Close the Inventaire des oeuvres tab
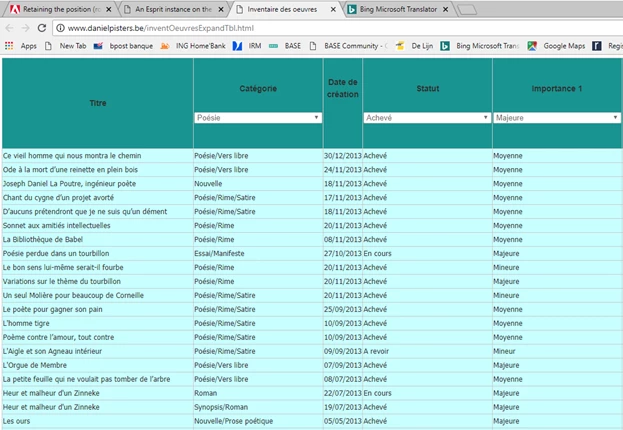623x430 pixels. (x=333, y=9)
